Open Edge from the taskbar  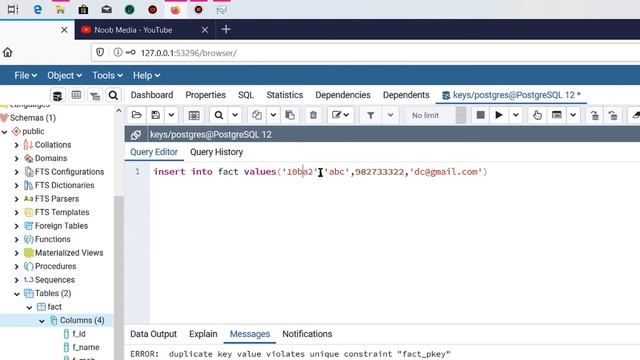pyautogui.click(x=37, y=9)
